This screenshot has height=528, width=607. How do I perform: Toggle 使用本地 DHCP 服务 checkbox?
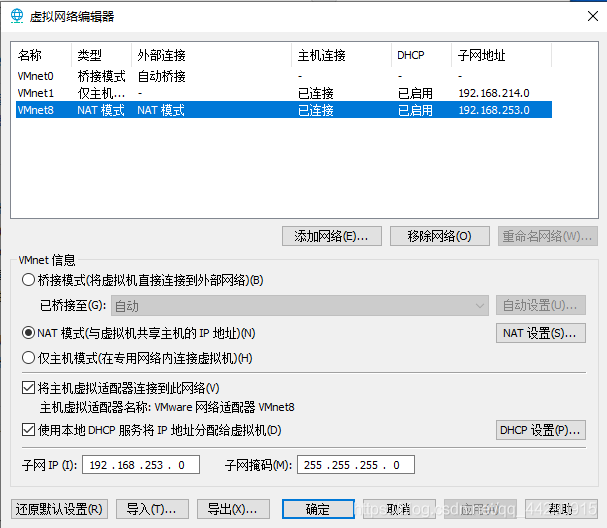[x=28, y=430]
